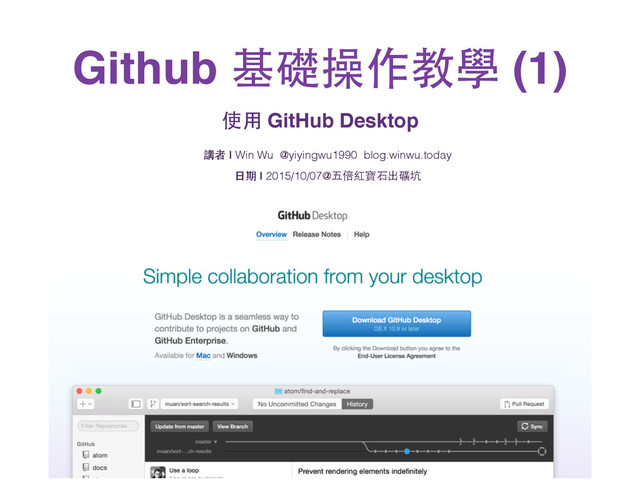
Task: Switch to No Uncommitted Changes view
Action: tap(297, 404)
